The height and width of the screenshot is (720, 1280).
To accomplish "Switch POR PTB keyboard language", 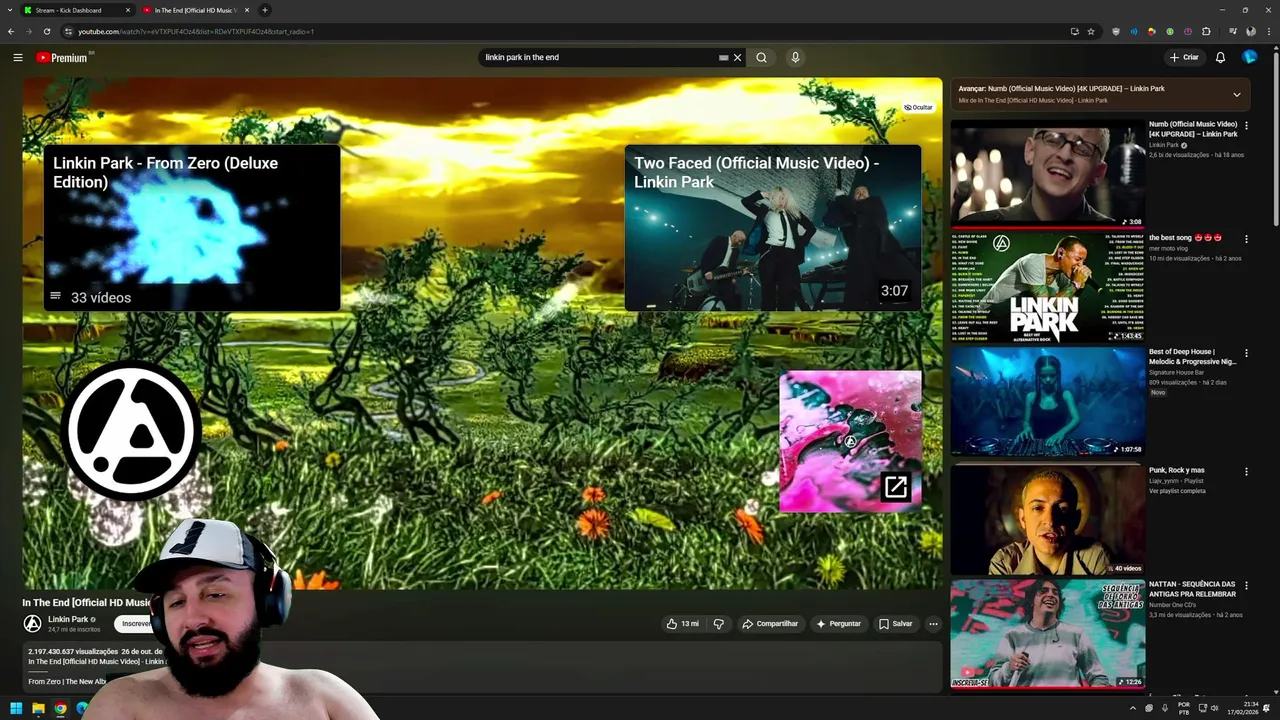I will pyautogui.click(x=1184, y=709).
